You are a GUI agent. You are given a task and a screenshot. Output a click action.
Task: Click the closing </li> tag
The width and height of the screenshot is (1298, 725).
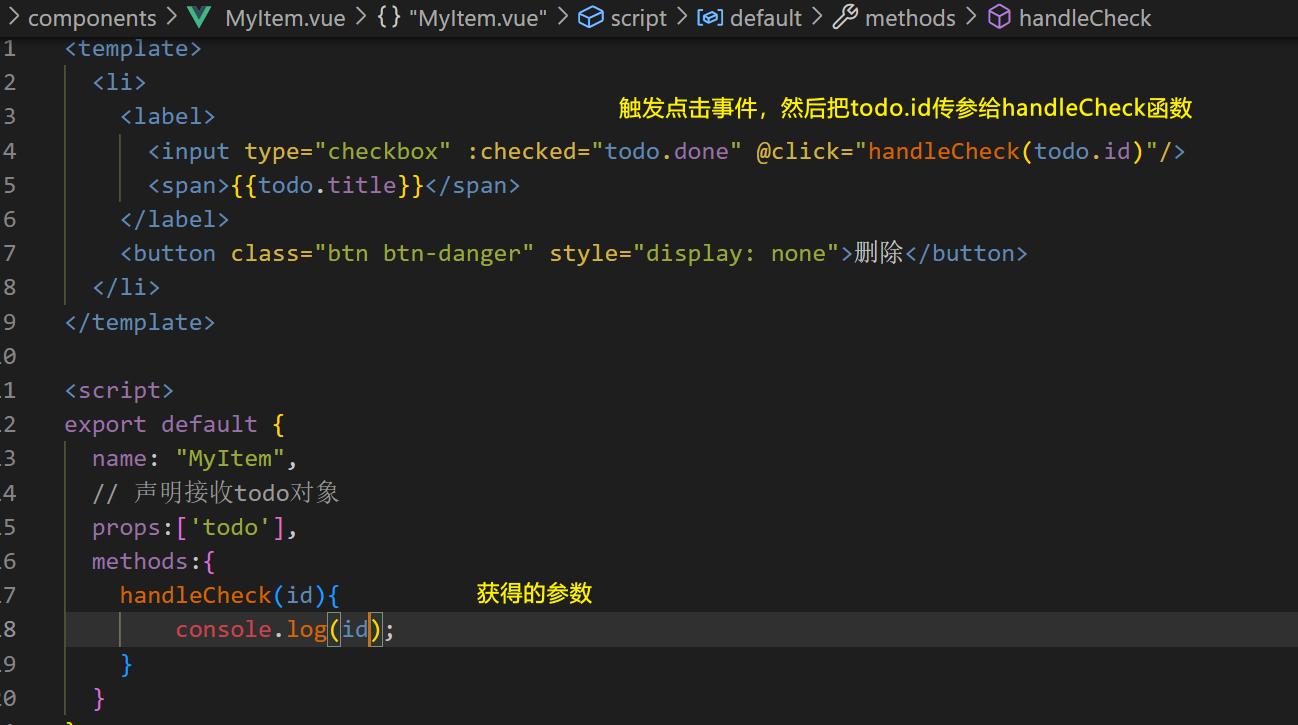tap(126, 287)
